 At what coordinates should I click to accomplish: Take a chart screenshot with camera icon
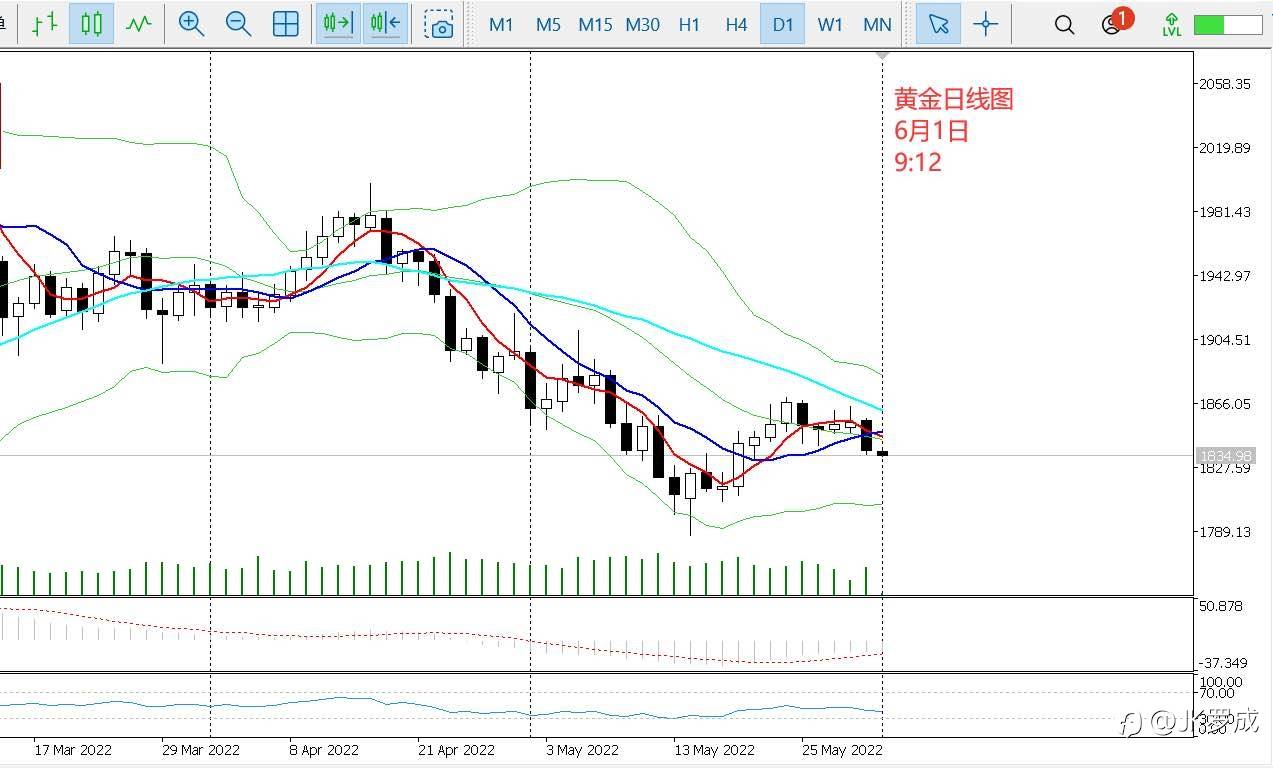[x=439, y=24]
